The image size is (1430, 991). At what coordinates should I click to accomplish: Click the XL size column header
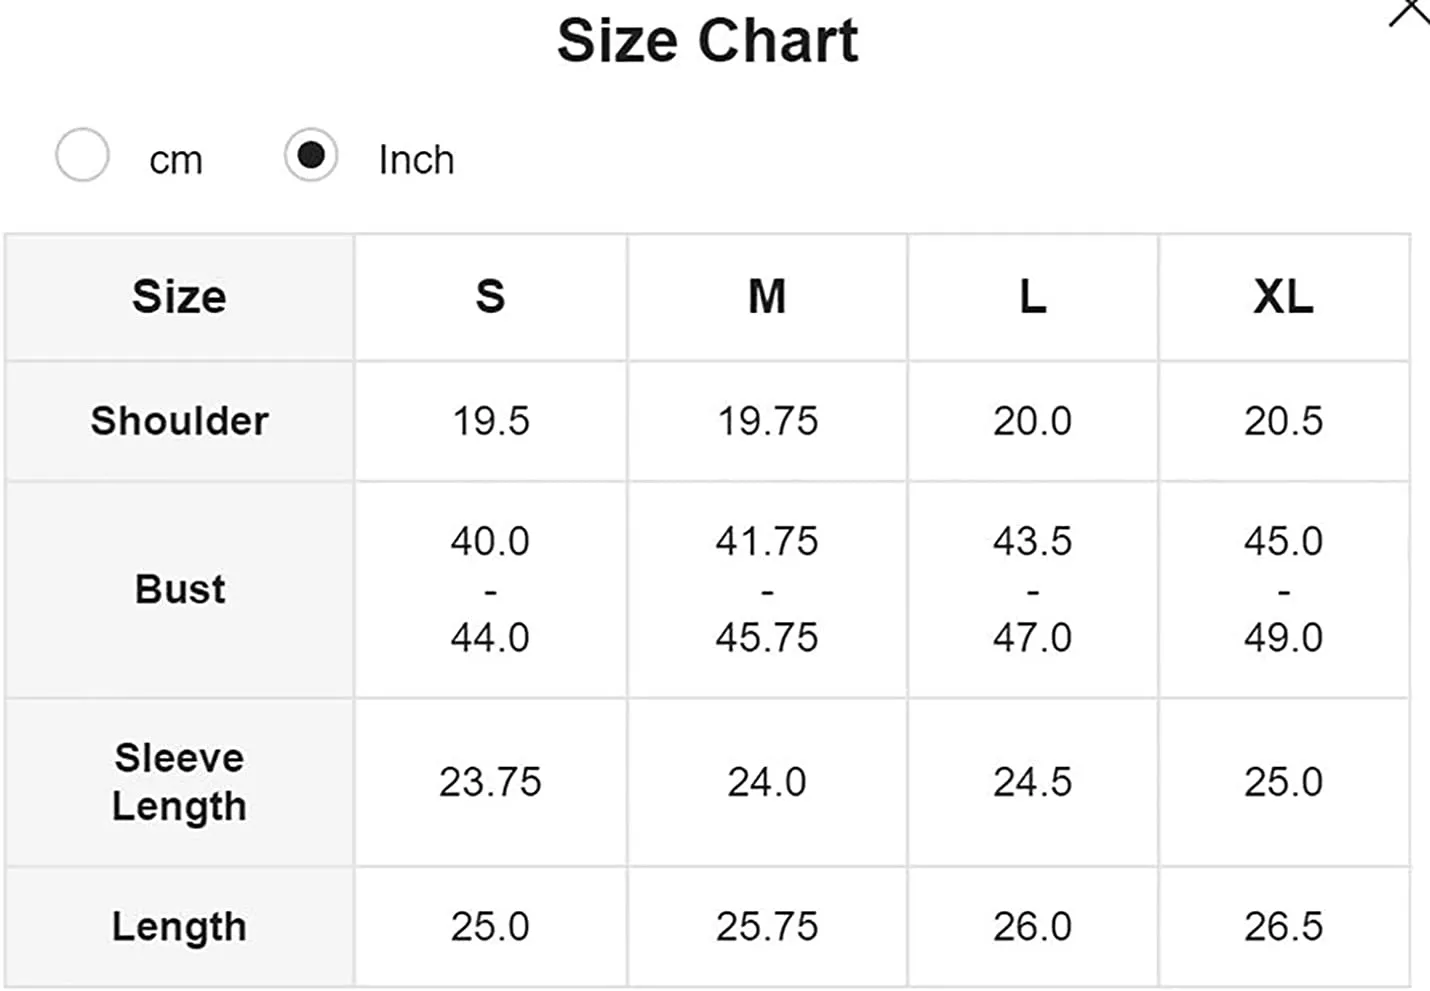pyautogui.click(x=1284, y=297)
